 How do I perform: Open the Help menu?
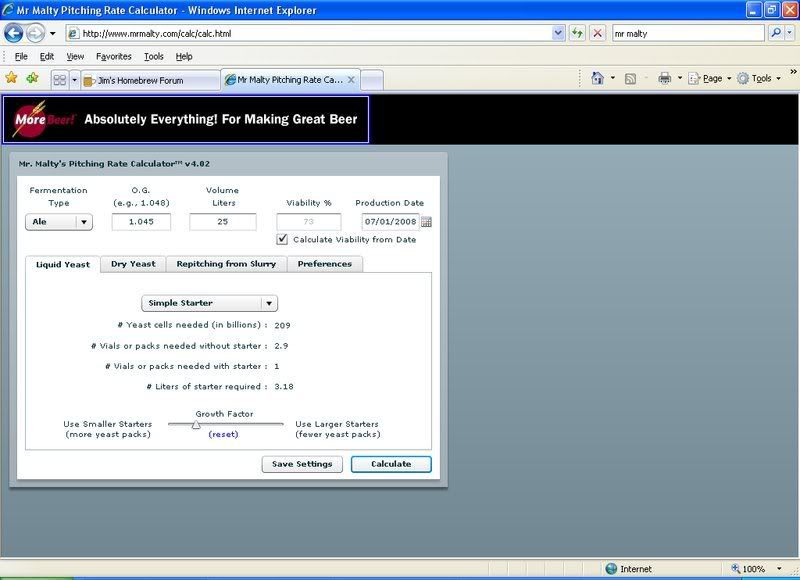point(184,57)
